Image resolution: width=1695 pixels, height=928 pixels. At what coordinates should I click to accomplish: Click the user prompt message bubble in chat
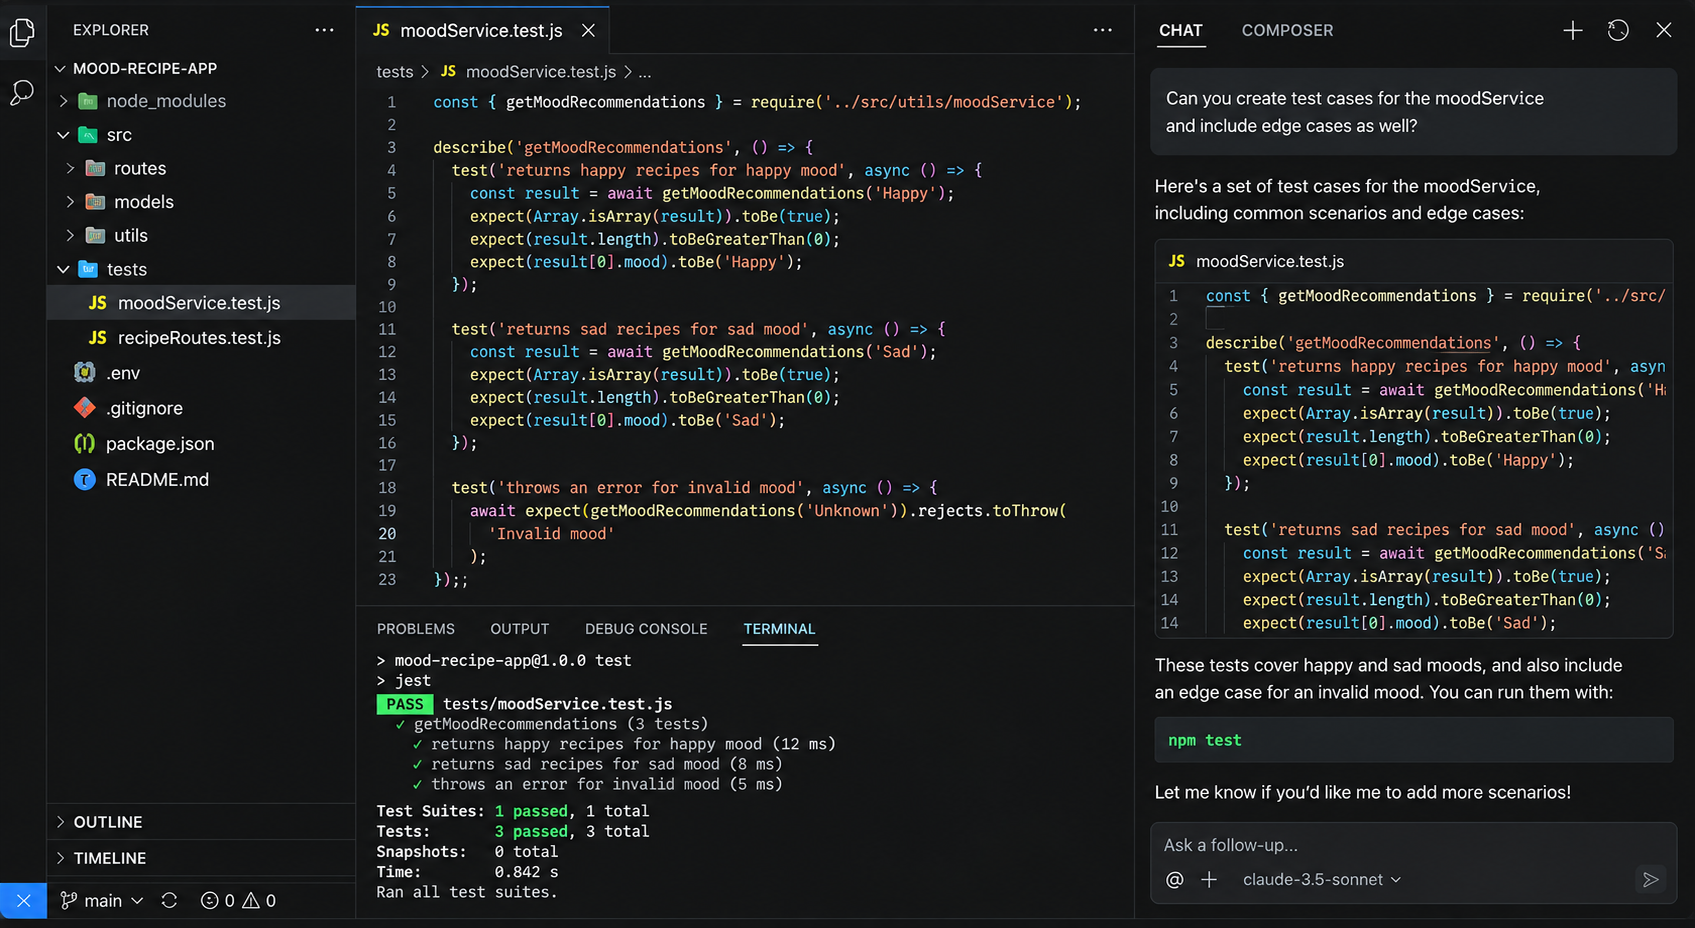point(1413,112)
